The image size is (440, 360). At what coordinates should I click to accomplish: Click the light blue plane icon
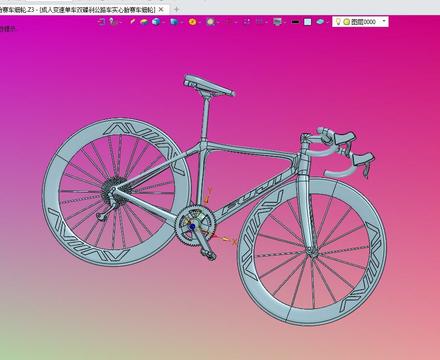click(320, 22)
